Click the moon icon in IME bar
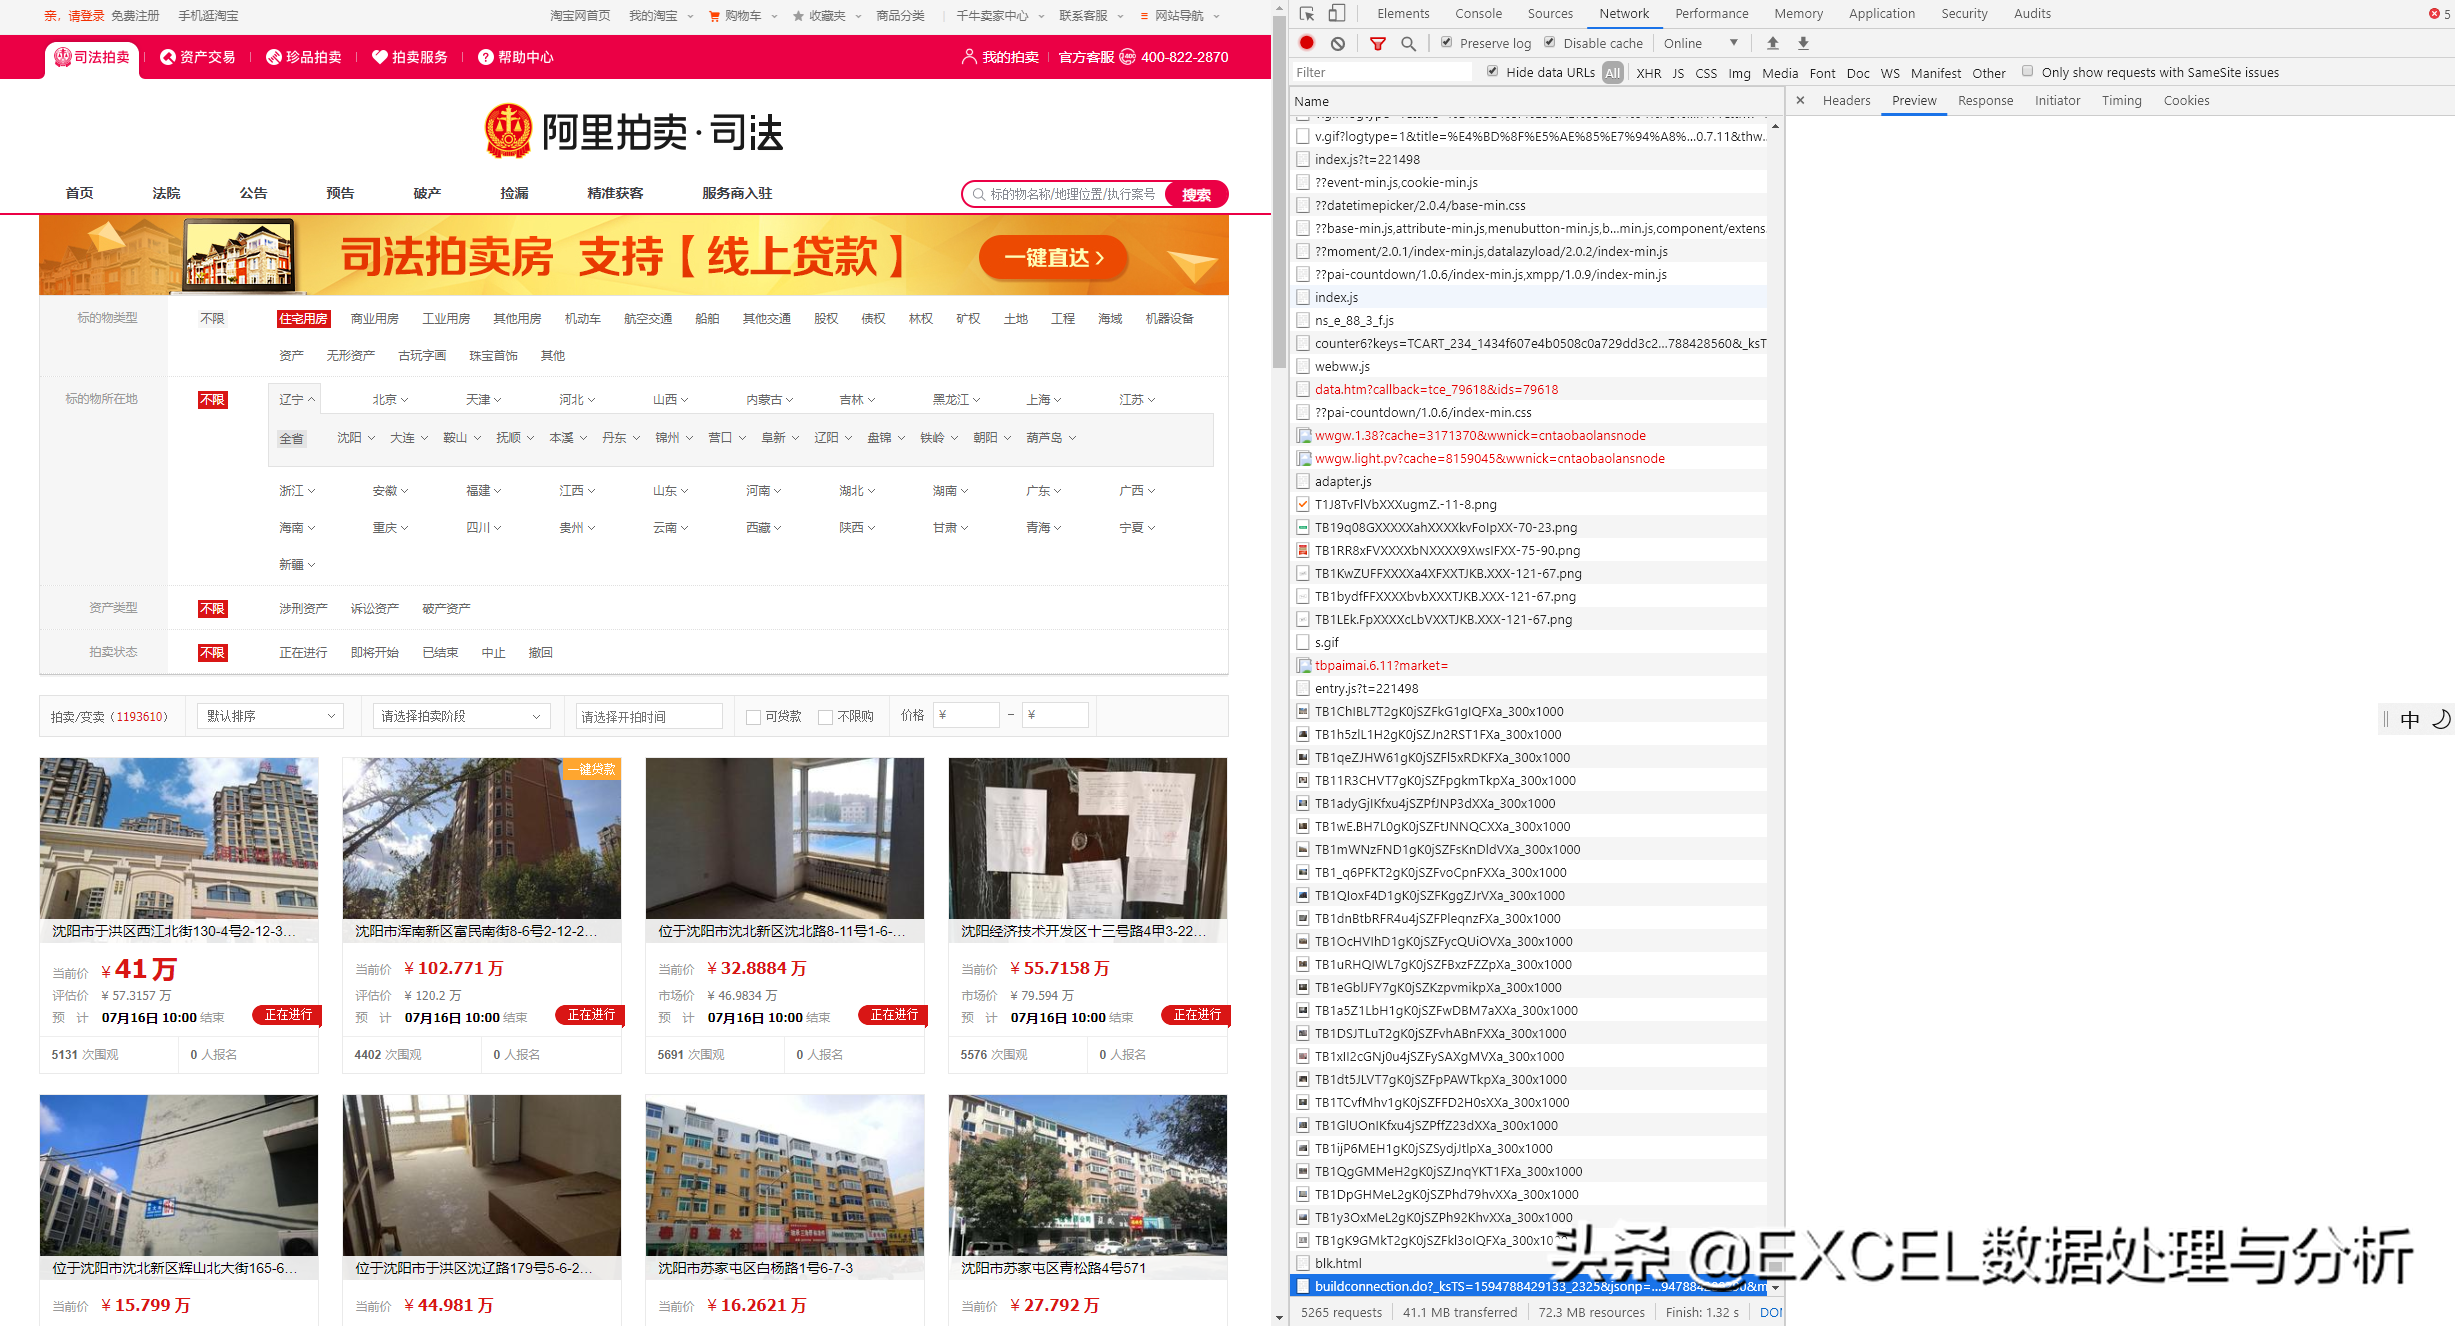Viewport: 2455px width, 1326px height. point(2440,719)
